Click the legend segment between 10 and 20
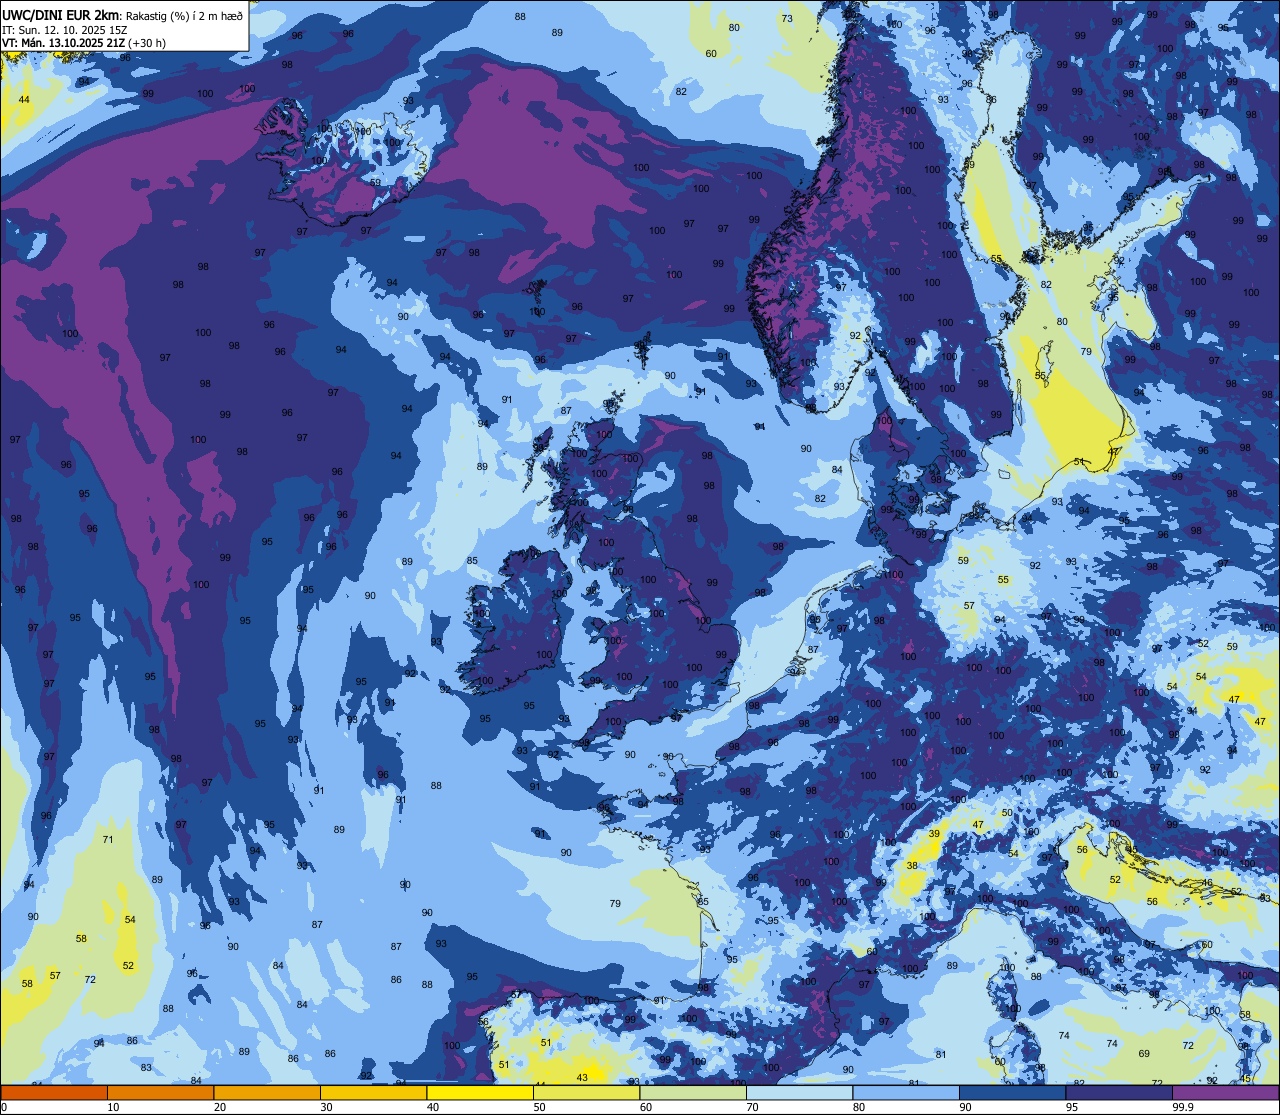 tap(160, 1092)
